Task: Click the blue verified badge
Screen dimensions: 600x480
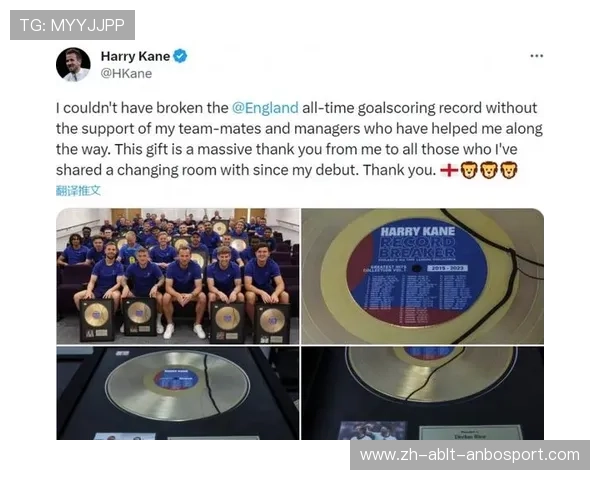Action: click(x=180, y=56)
